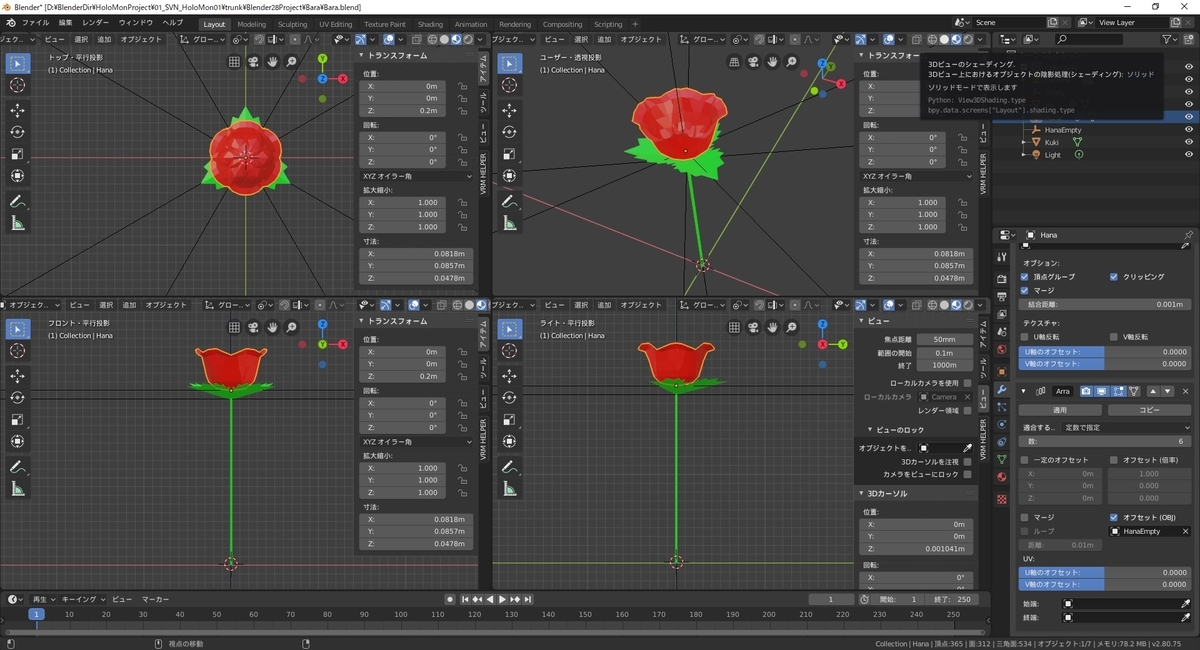This screenshot has width=1200, height=650.
Task: Open the Output properties tab
Action: click(x=1001, y=297)
